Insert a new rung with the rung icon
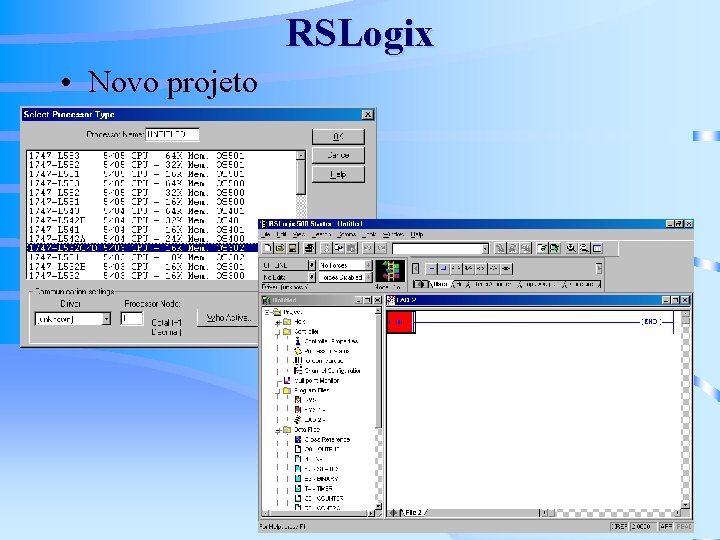The height and width of the screenshot is (540, 720). [431, 268]
